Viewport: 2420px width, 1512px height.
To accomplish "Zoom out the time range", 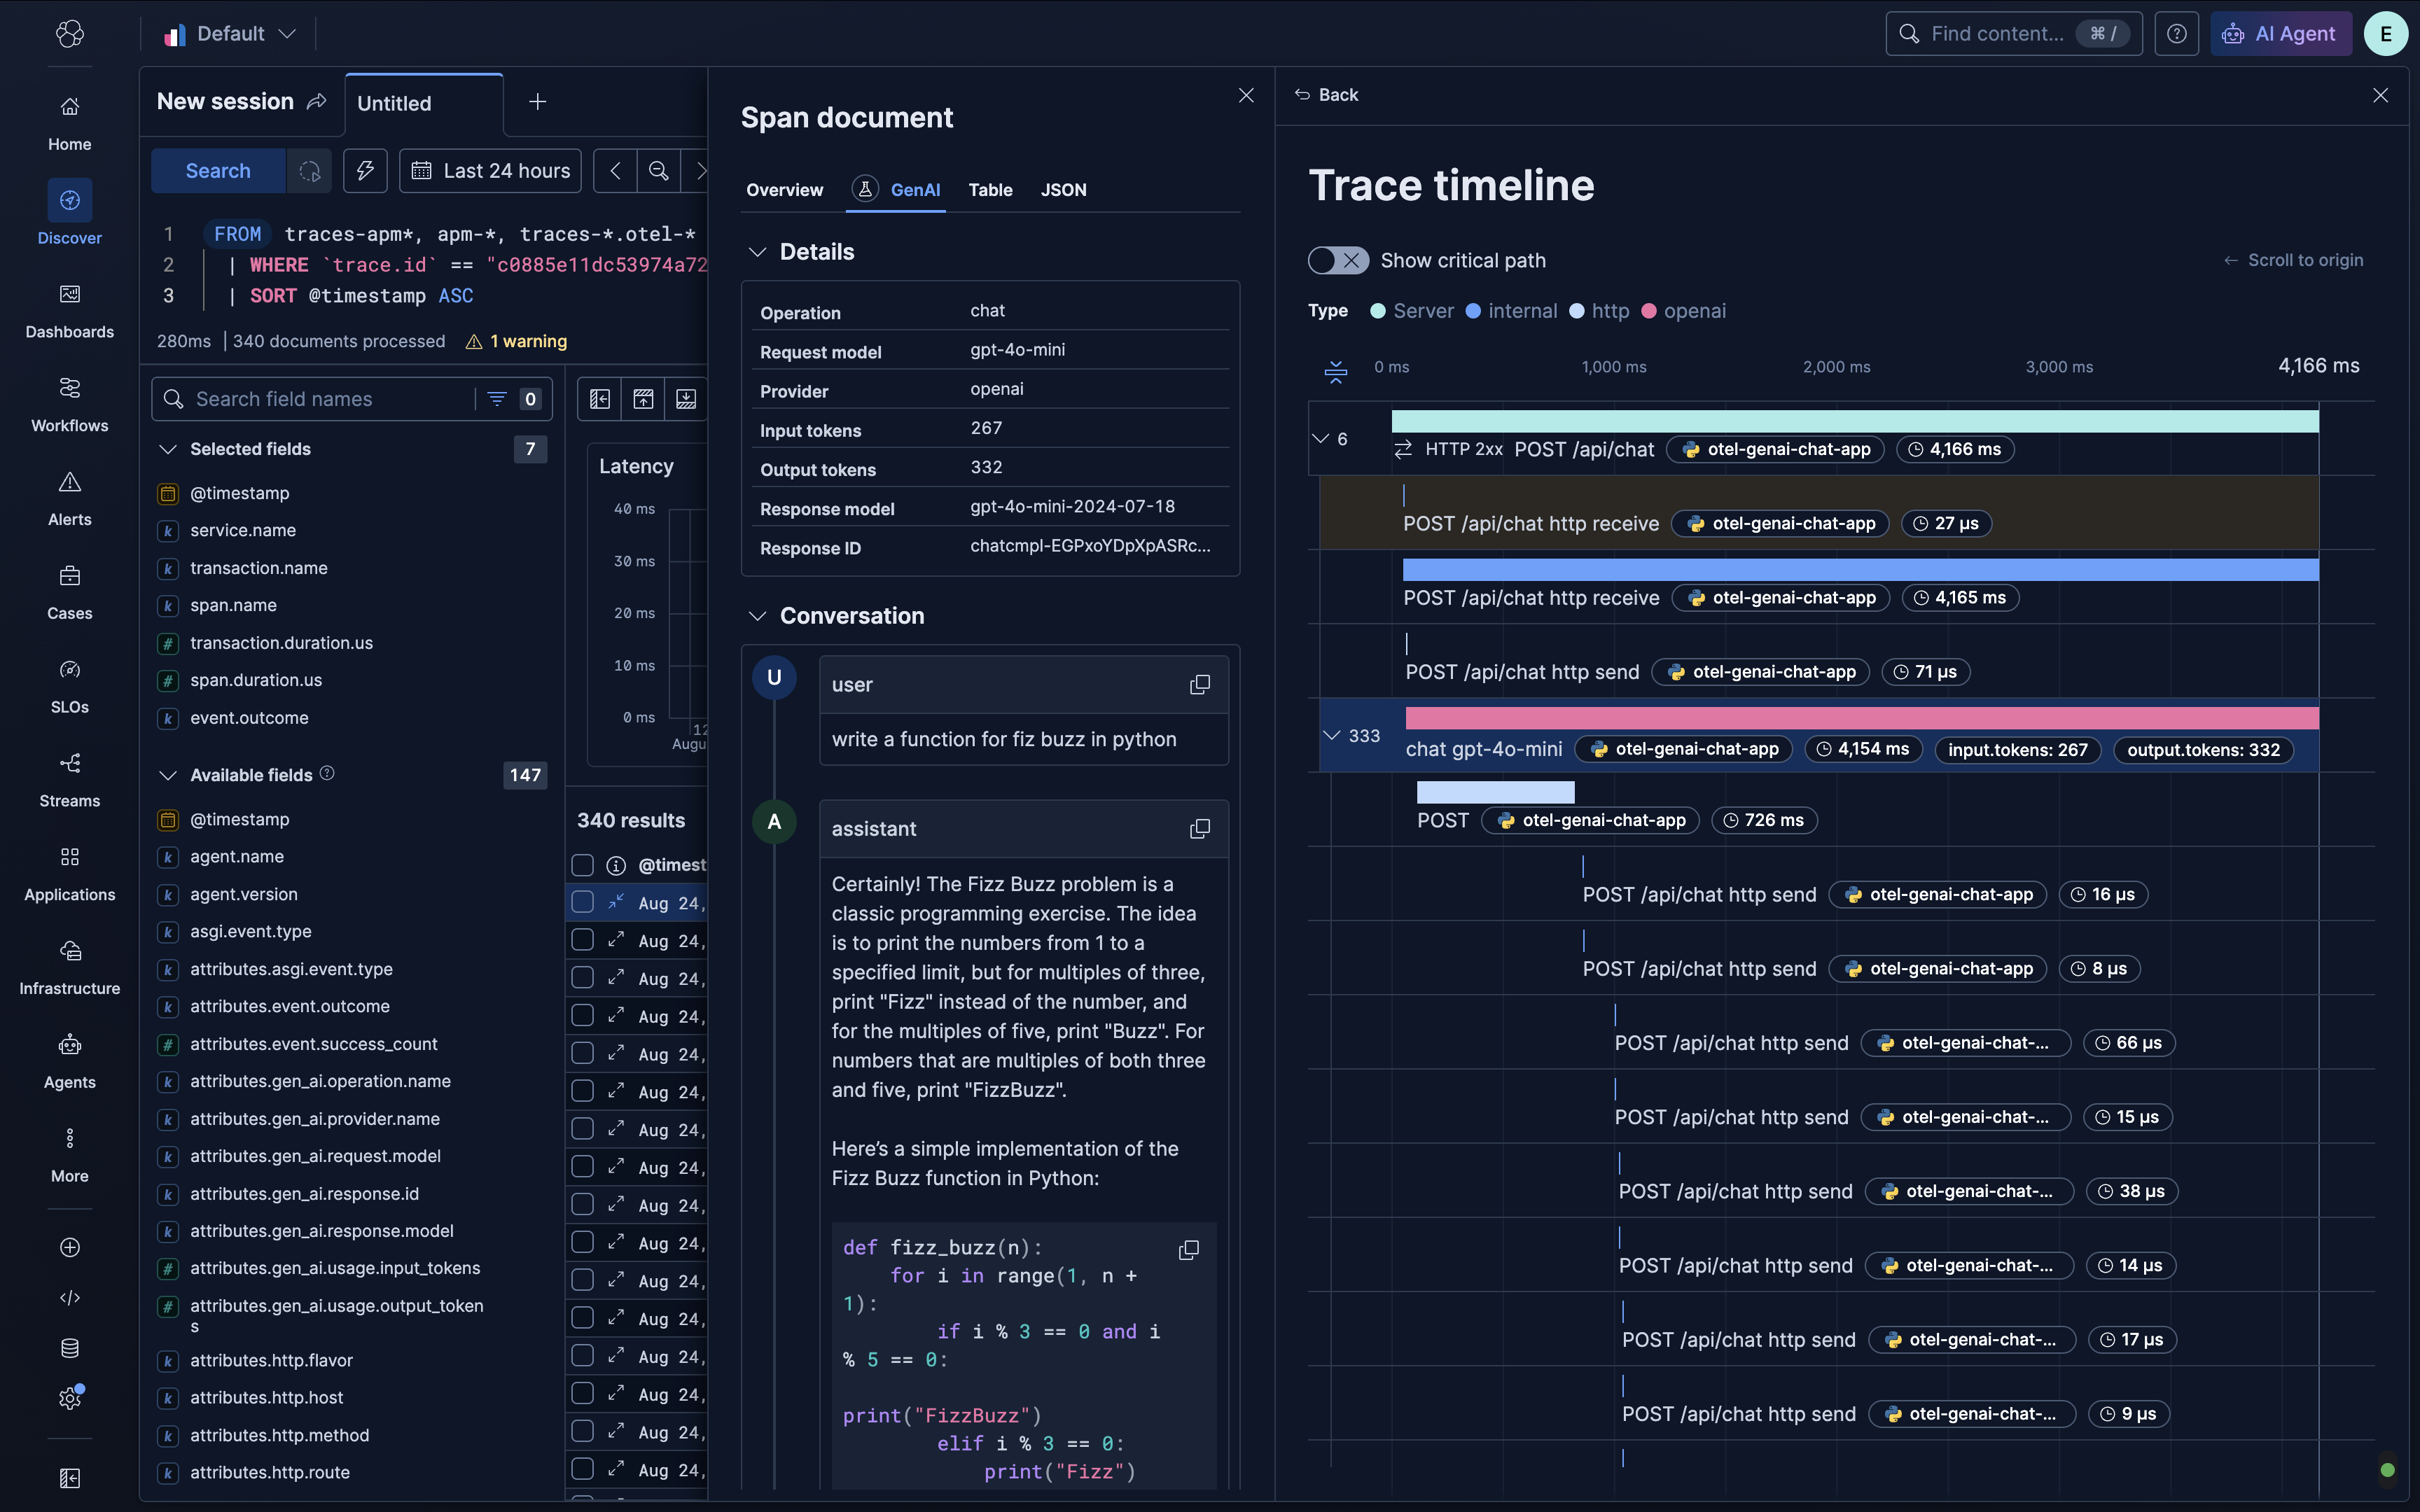I will point(658,171).
